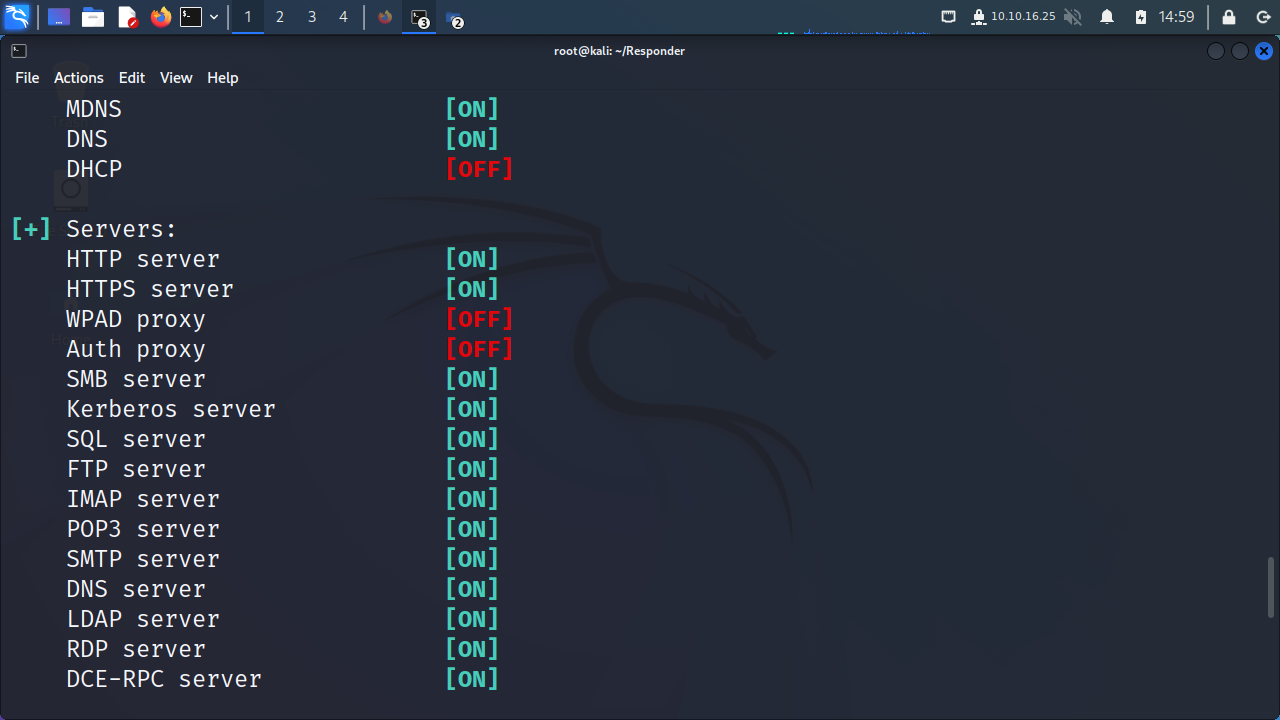Click the terminal window title icon
1280x720 pixels.
point(19,51)
